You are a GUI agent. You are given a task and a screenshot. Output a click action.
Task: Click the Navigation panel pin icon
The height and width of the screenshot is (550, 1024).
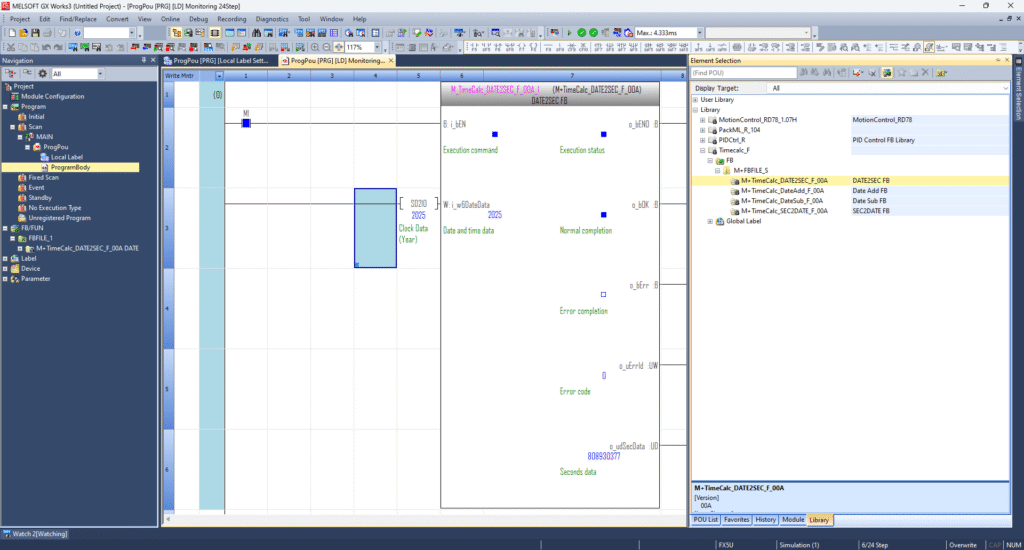144,60
